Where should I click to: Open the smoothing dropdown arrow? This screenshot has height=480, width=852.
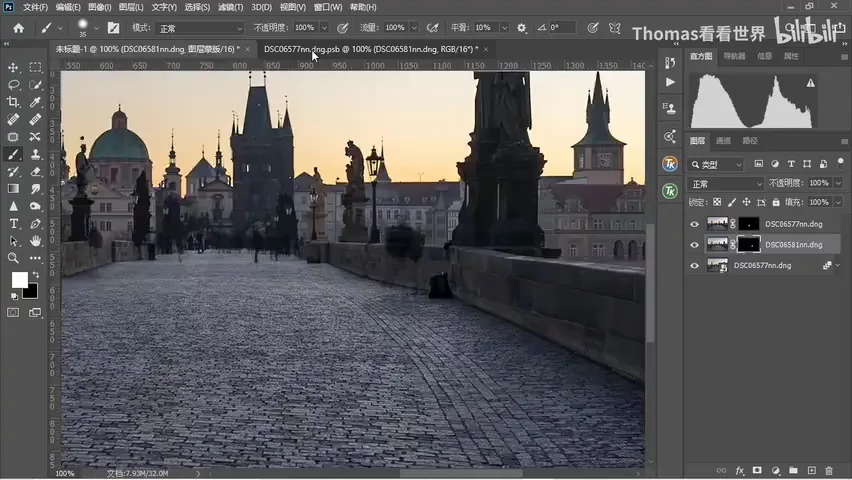[504, 28]
